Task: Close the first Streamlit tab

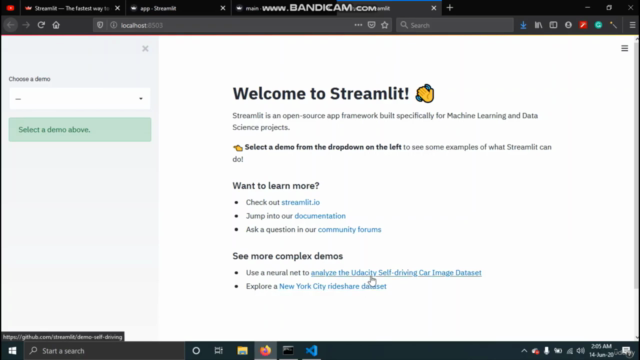Action: coord(118,8)
